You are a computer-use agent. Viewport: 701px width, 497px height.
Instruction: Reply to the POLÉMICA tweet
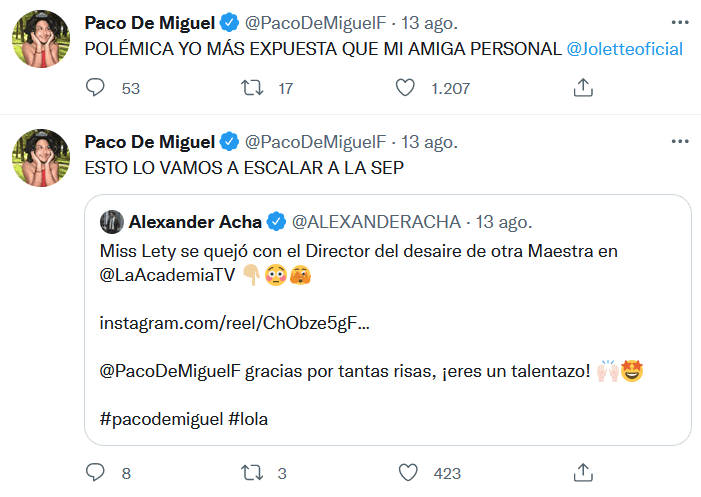[x=96, y=88]
